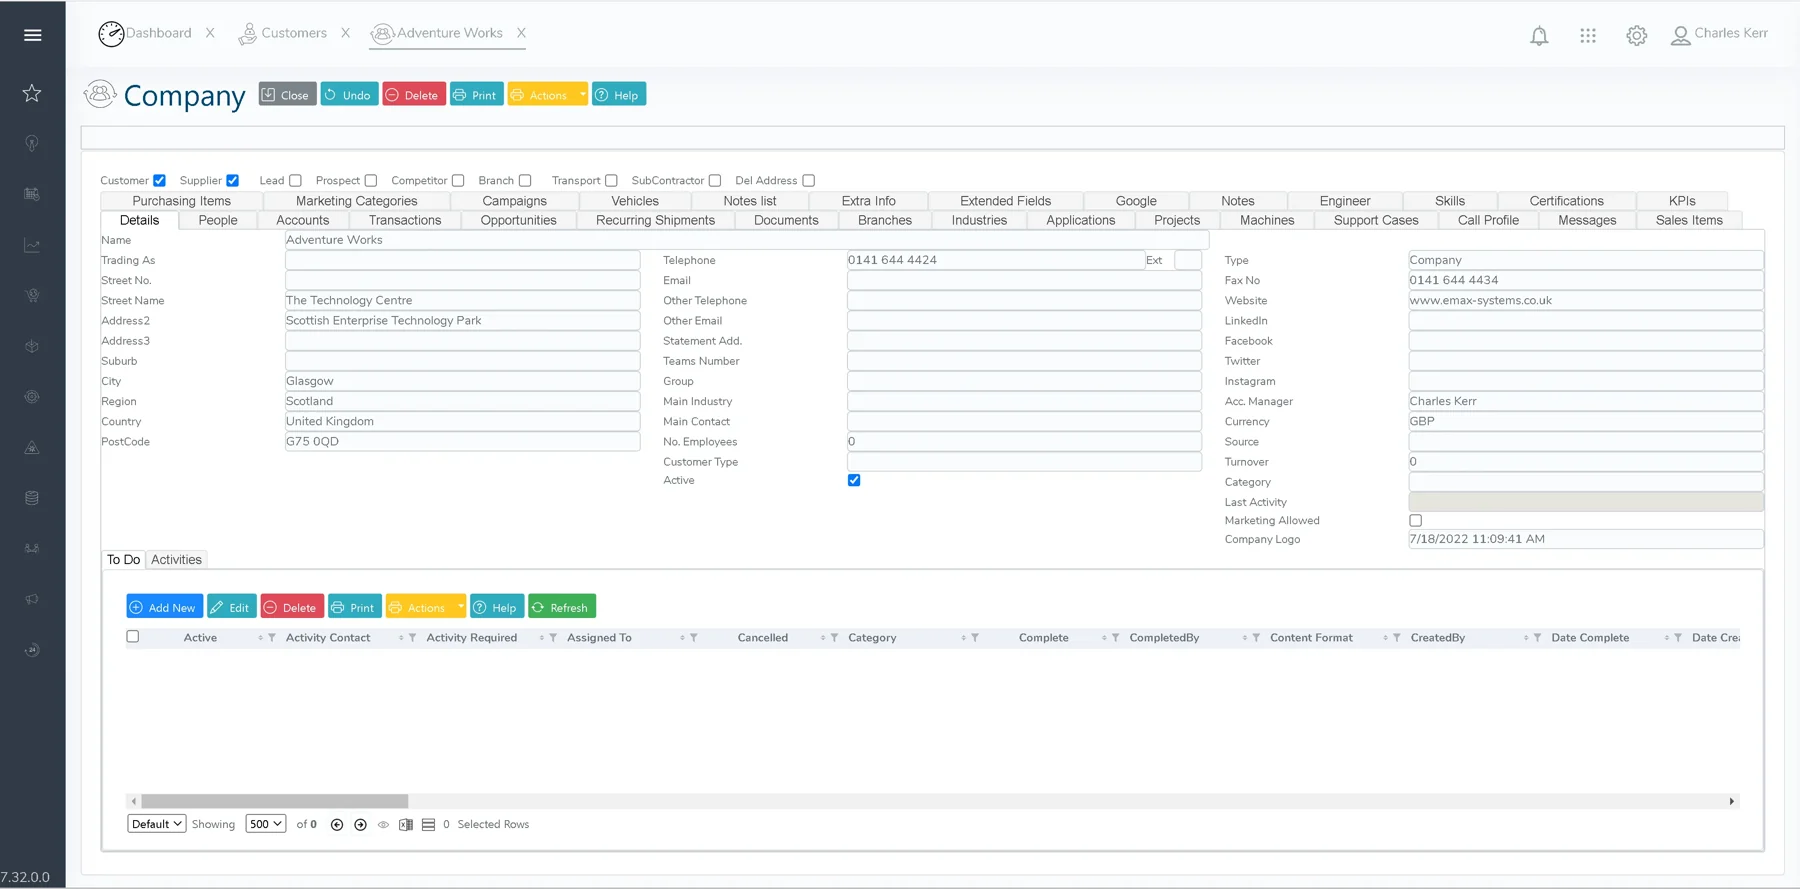Expand the To Do Actions dropdown arrow

point(460,607)
